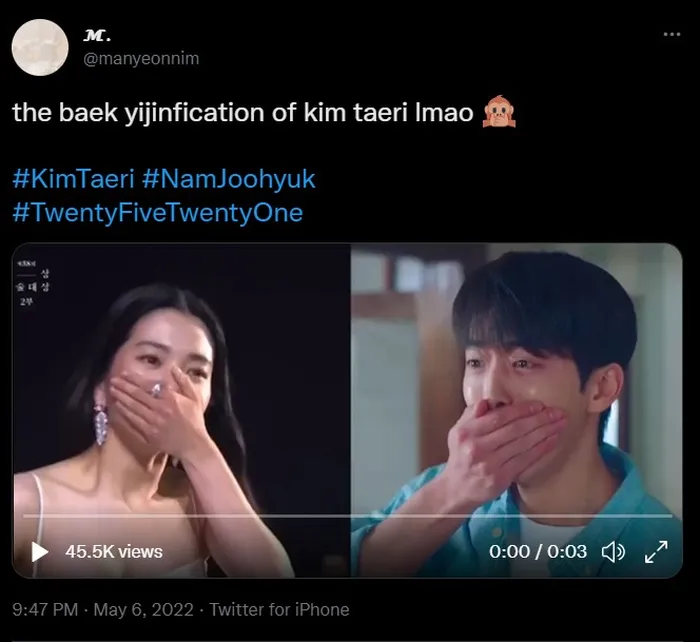Click the "Twitter for iPhone" source link

[x=280, y=609]
